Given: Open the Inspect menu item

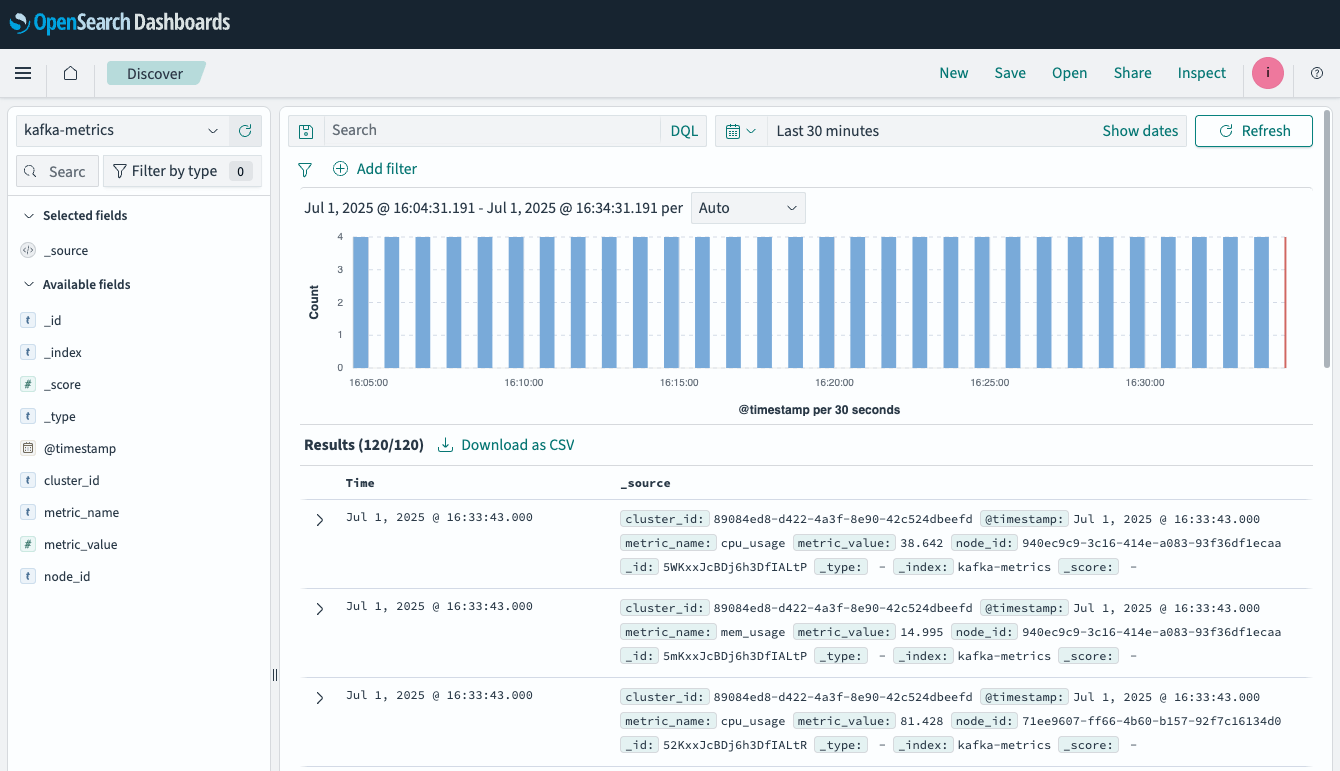Looking at the screenshot, I should click(x=1201, y=73).
